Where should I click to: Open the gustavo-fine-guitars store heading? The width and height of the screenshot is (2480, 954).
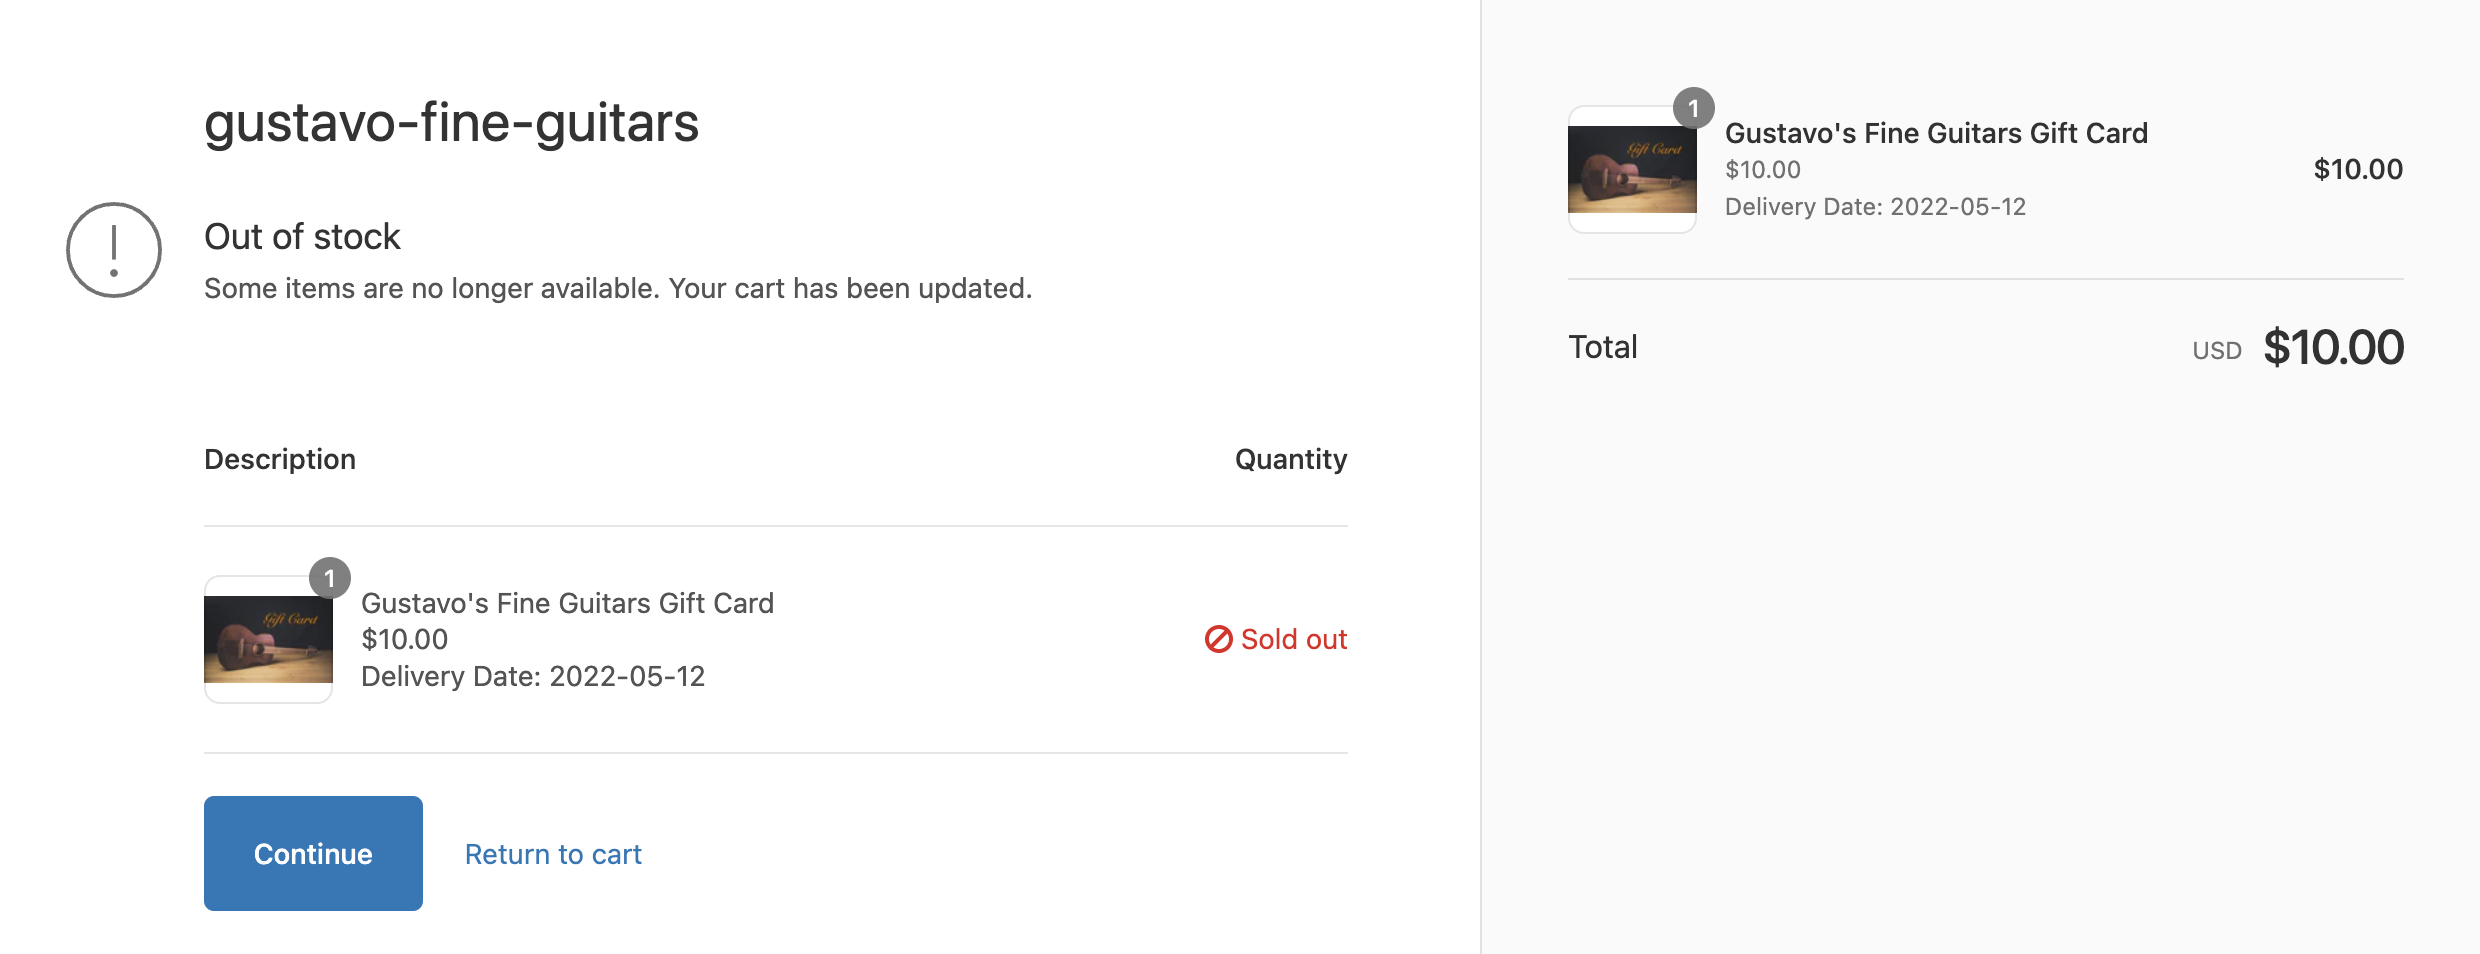[451, 123]
